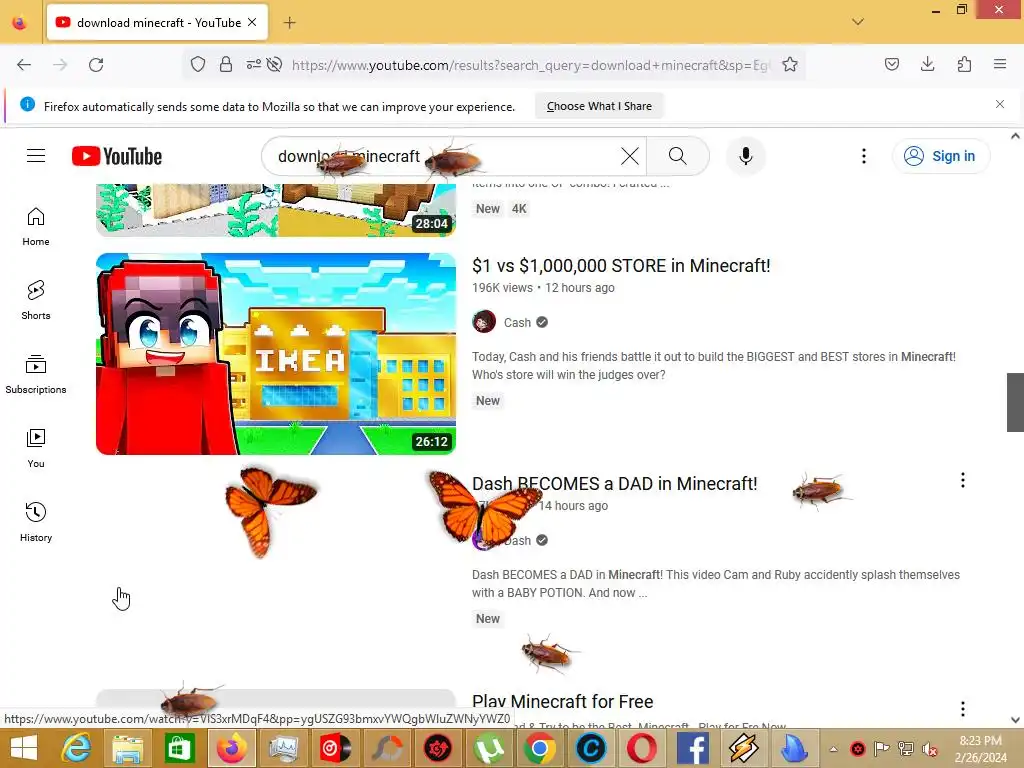This screenshot has height=768, width=1024.
Task: Expand the list all tabs chevron
Action: point(857,22)
